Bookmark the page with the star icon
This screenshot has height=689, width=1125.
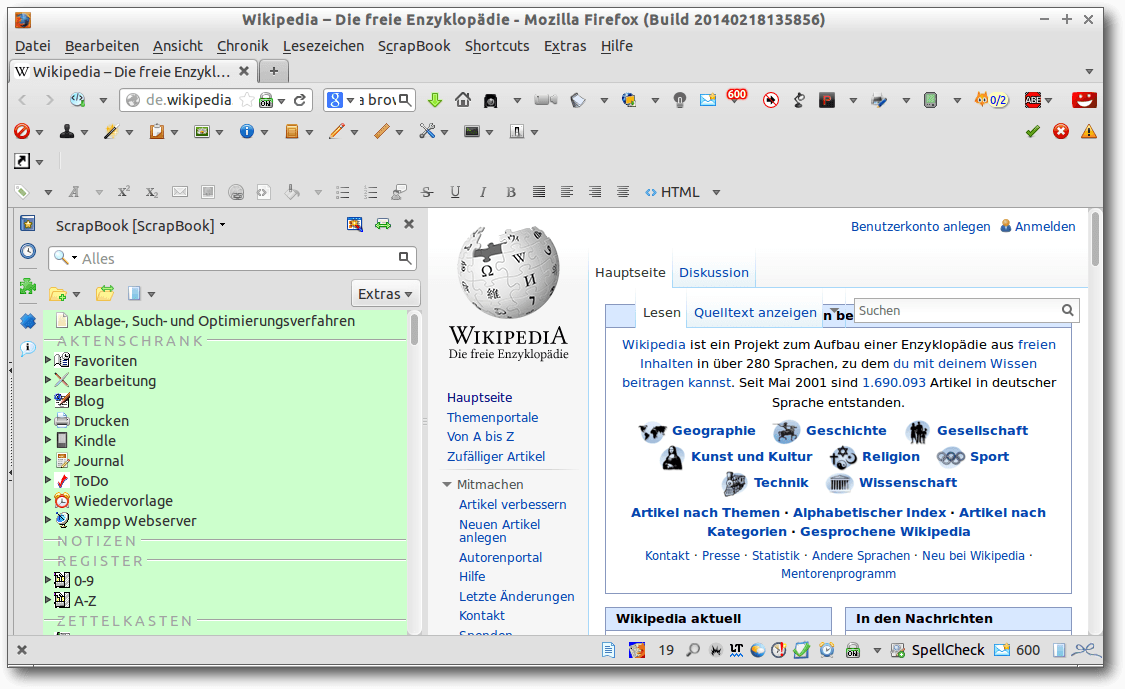tap(247, 100)
